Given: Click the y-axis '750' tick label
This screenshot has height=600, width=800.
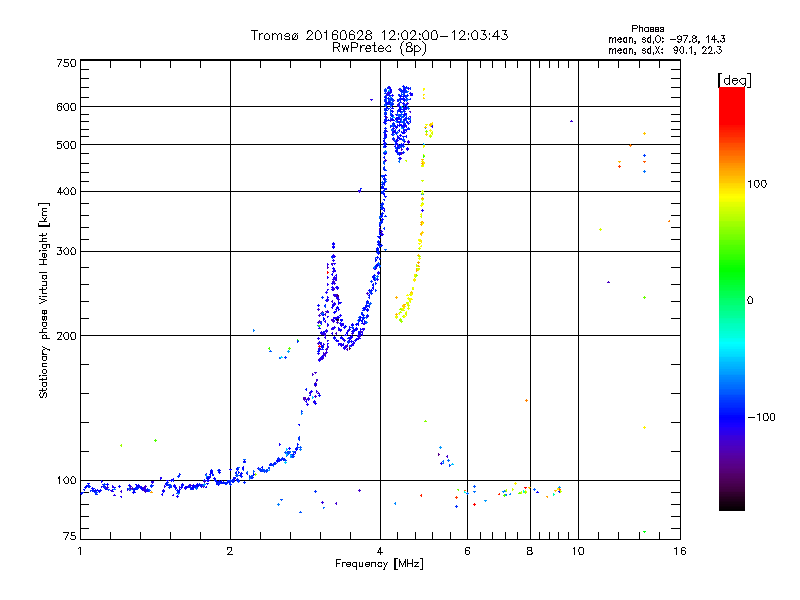Looking at the screenshot, I should 66,63.
